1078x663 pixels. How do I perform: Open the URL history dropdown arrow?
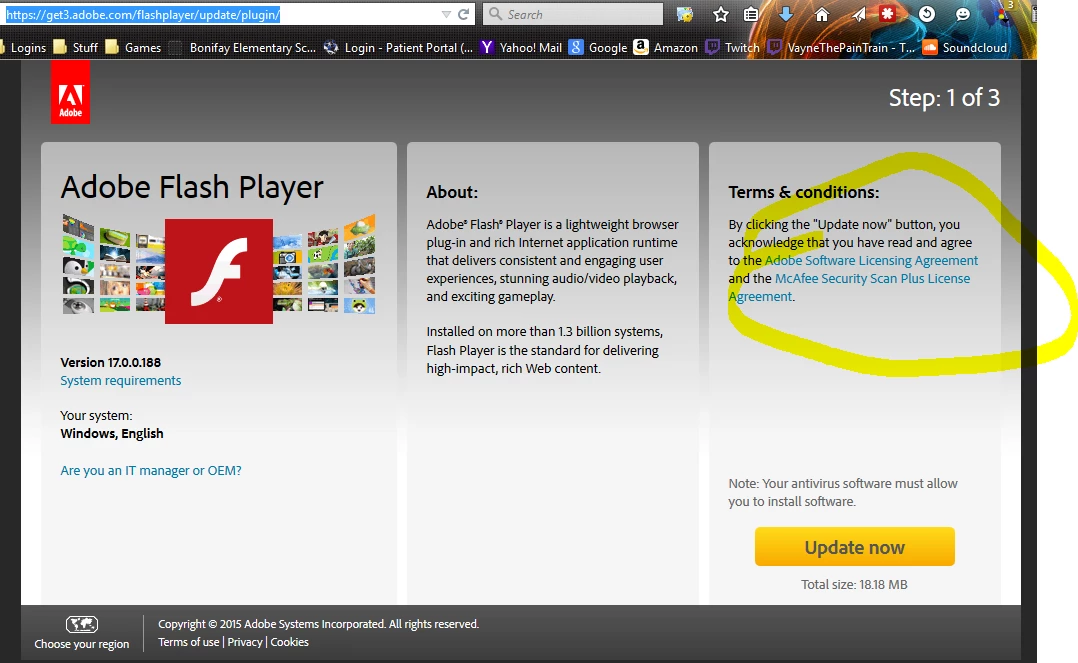(446, 14)
